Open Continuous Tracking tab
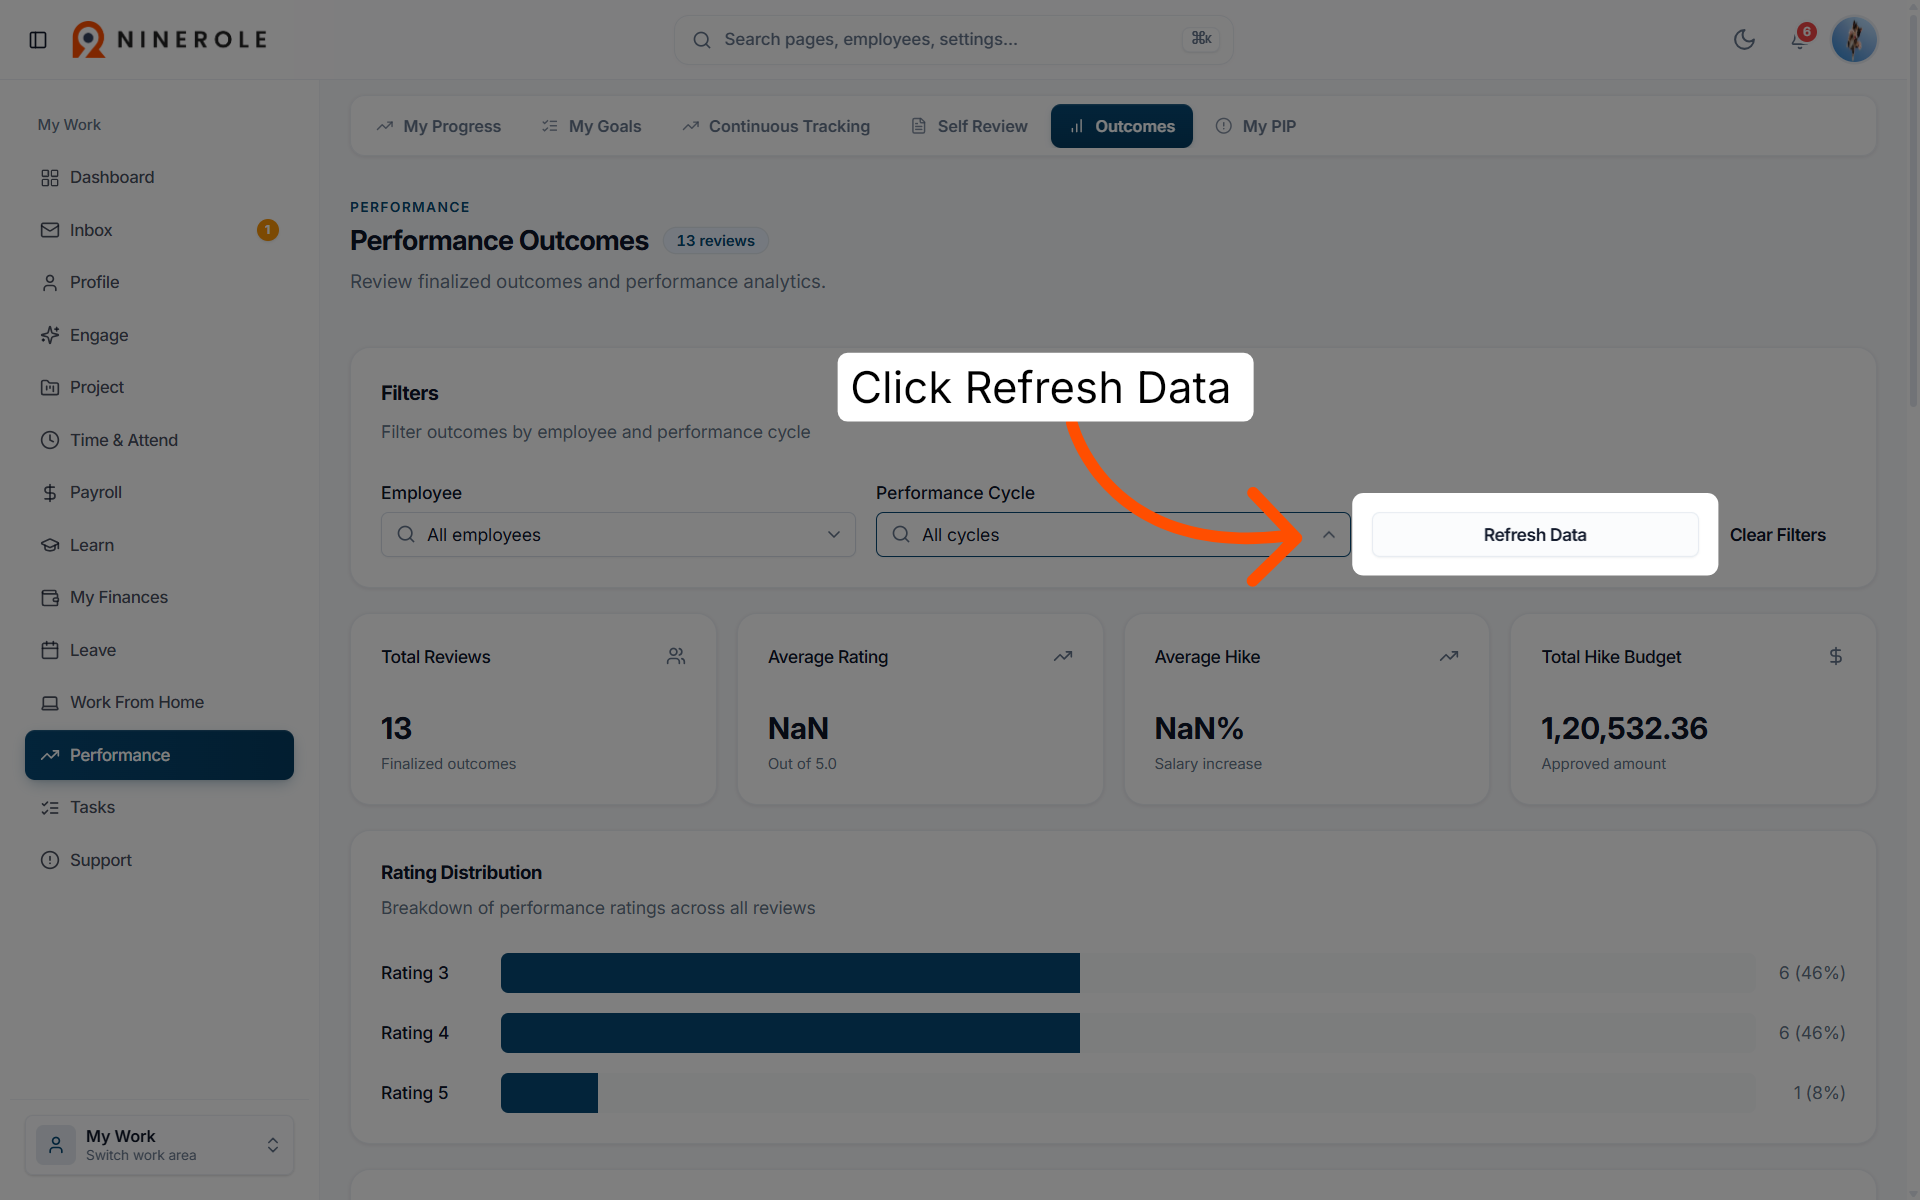The width and height of the screenshot is (1920, 1200). click(x=777, y=126)
